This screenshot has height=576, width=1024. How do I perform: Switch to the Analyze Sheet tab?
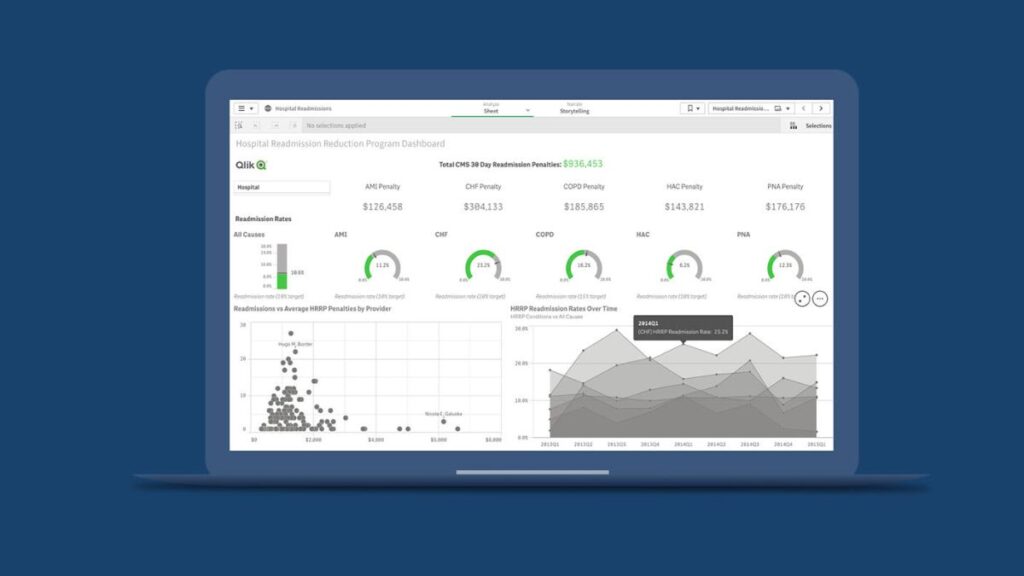coord(491,108)
